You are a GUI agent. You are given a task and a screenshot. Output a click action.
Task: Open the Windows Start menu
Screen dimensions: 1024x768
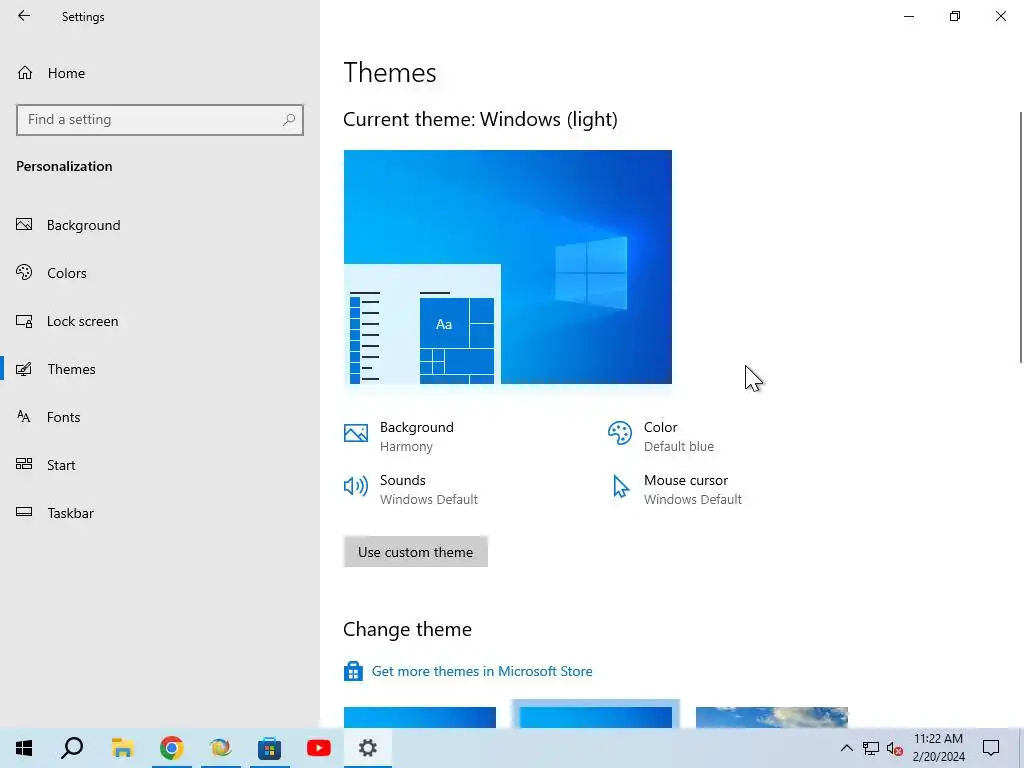[24, 748]
